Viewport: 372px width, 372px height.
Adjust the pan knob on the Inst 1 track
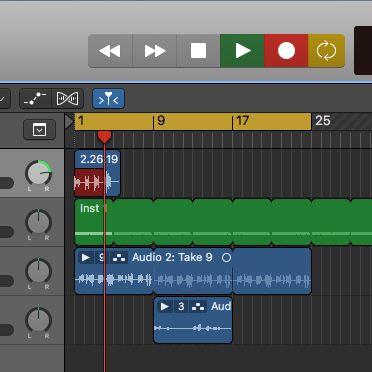point(39,222)
